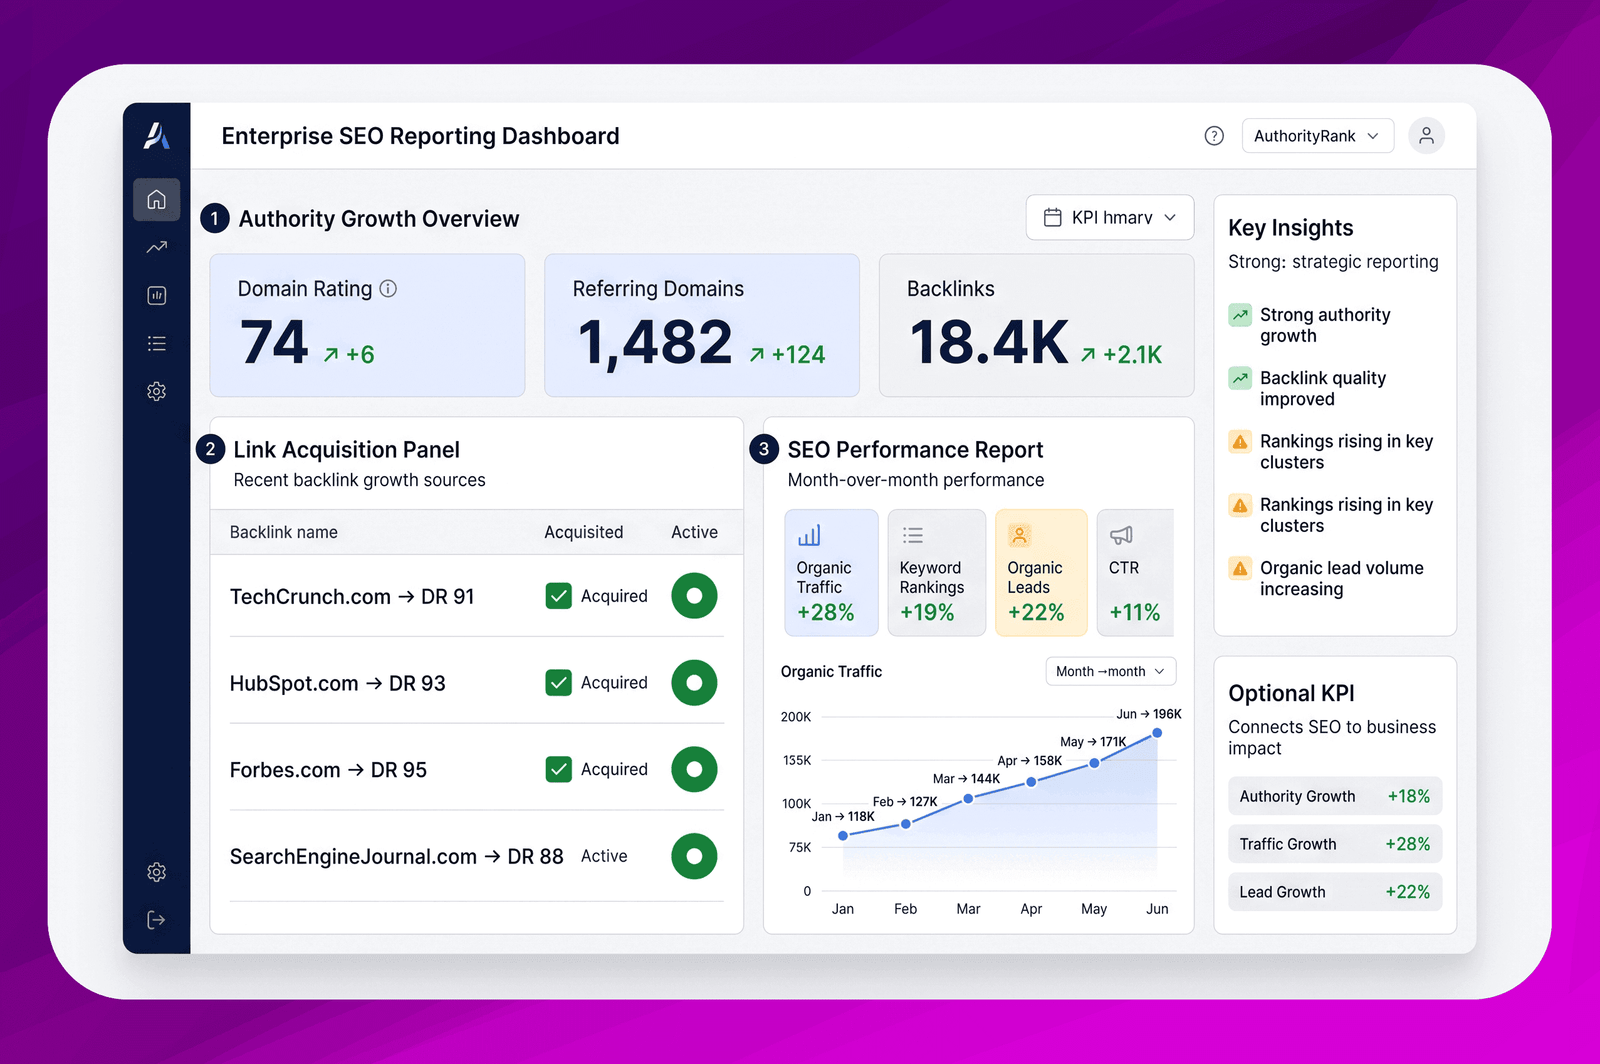1600x1064 pixels.
Task: Open the KPI date range dropdown
Action: click(1110, 217)
